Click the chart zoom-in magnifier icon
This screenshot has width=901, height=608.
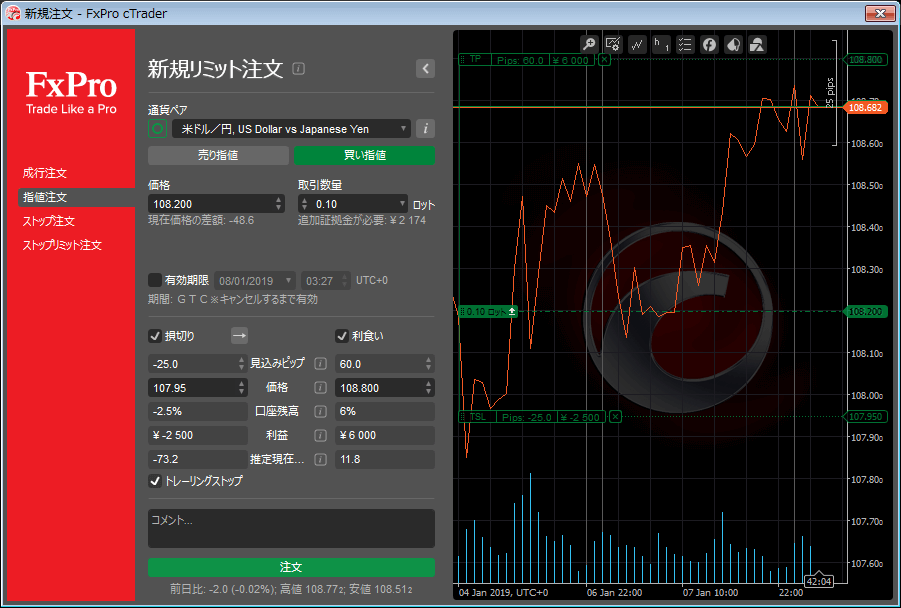[x=589, y=44]
